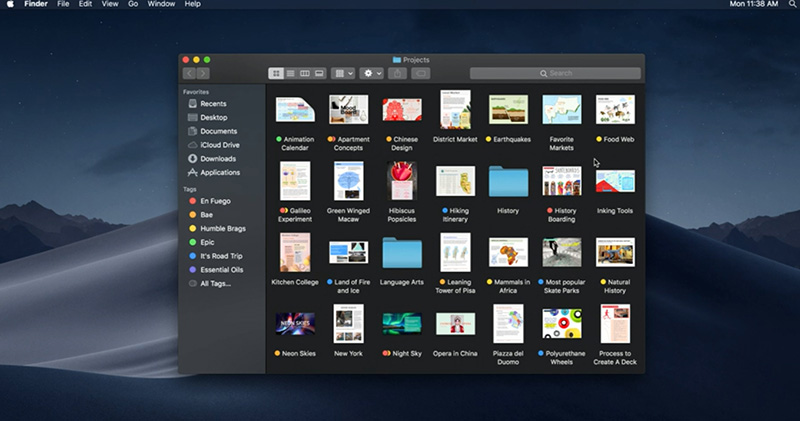This screenshot has width=800, height=421.
Task: Select iCloud Drive in the sidebar
Action: point(219,145)
